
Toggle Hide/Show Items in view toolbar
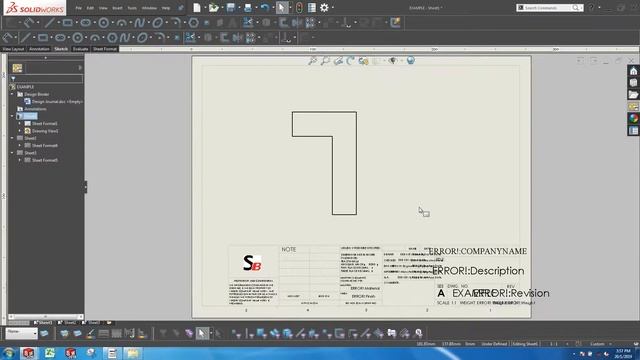click(x=392, y=61)
